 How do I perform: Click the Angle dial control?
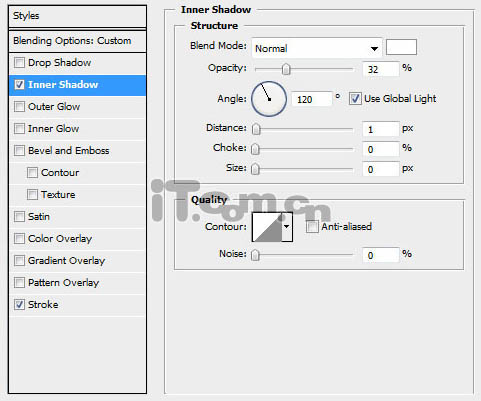click(269, 99)
